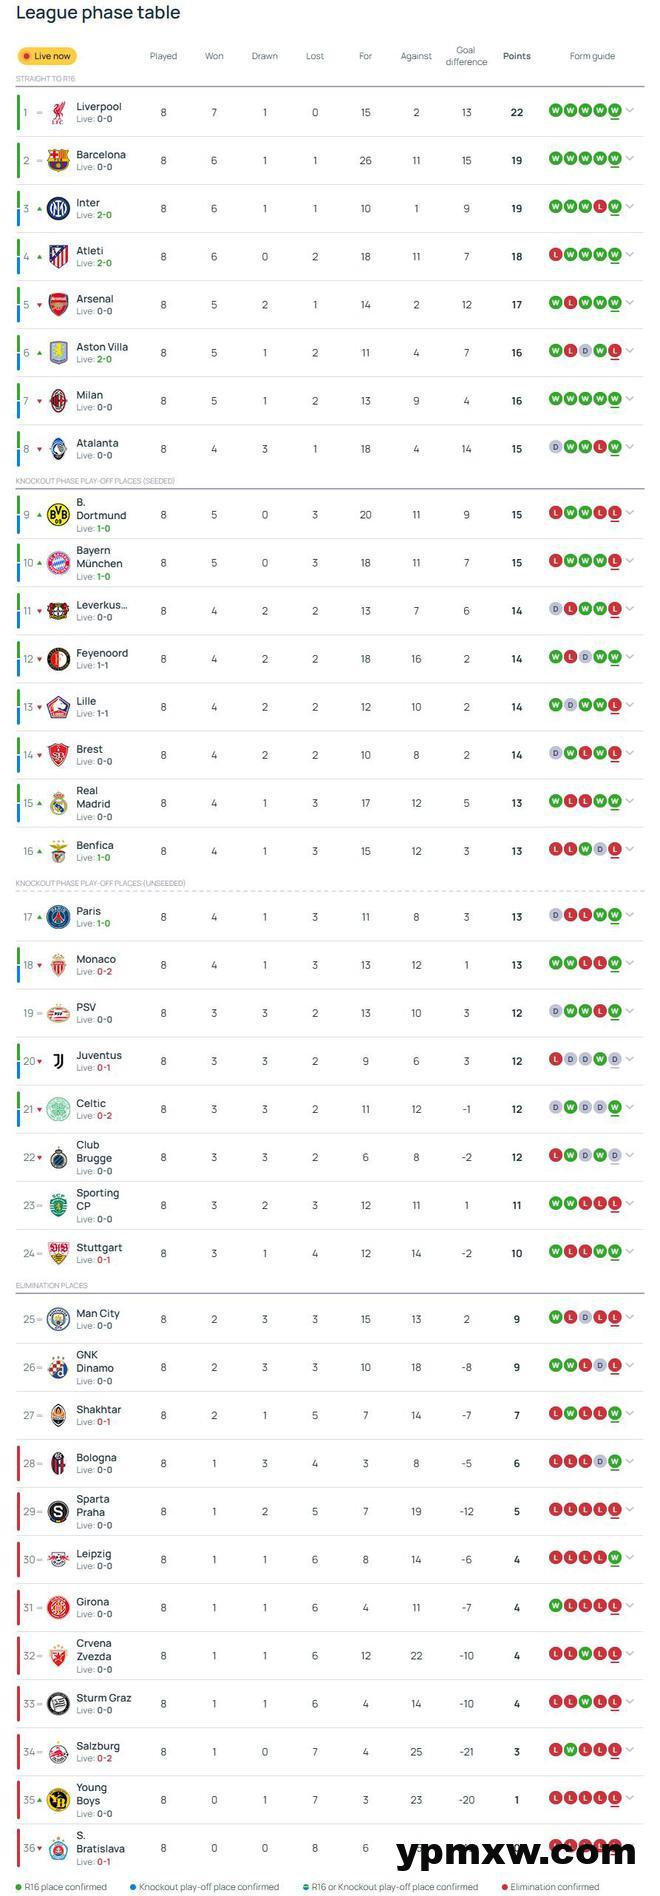Open the Feyenoord team link
This screenshot has width=660, height=1896.
point(102,653)
